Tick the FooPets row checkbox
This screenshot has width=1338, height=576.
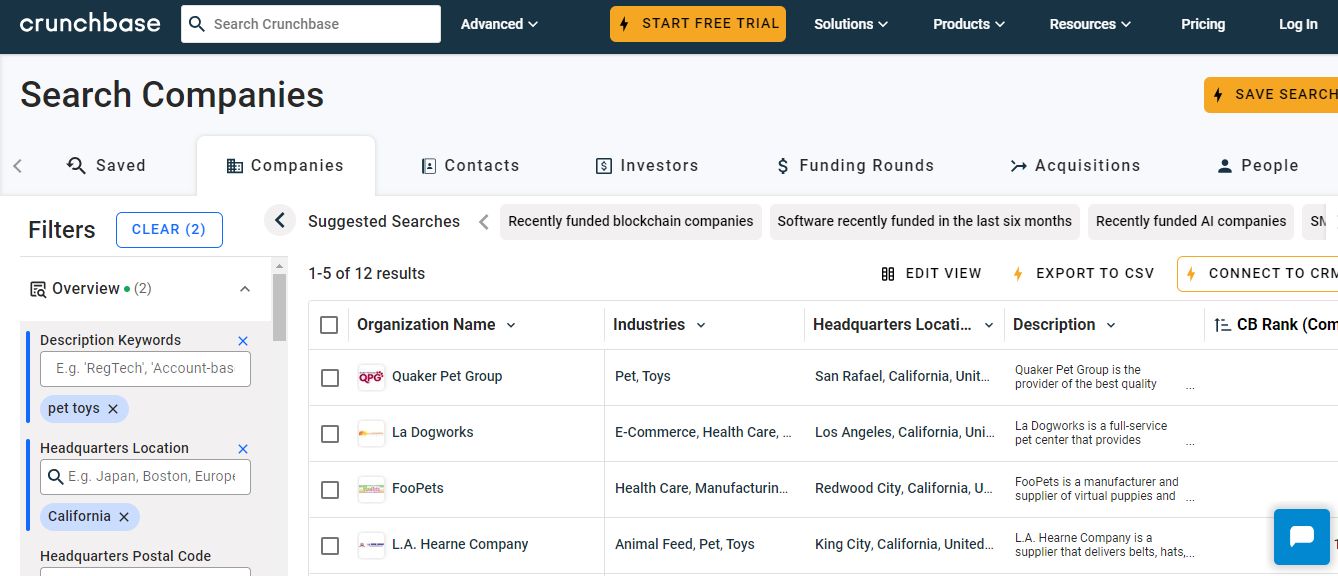[x=330, y=490]
